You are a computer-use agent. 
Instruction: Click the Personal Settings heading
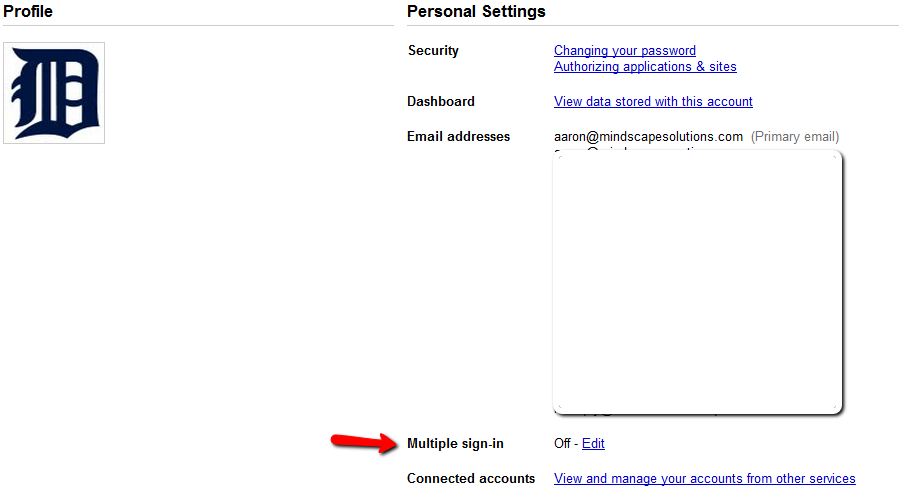click(476, 12)
